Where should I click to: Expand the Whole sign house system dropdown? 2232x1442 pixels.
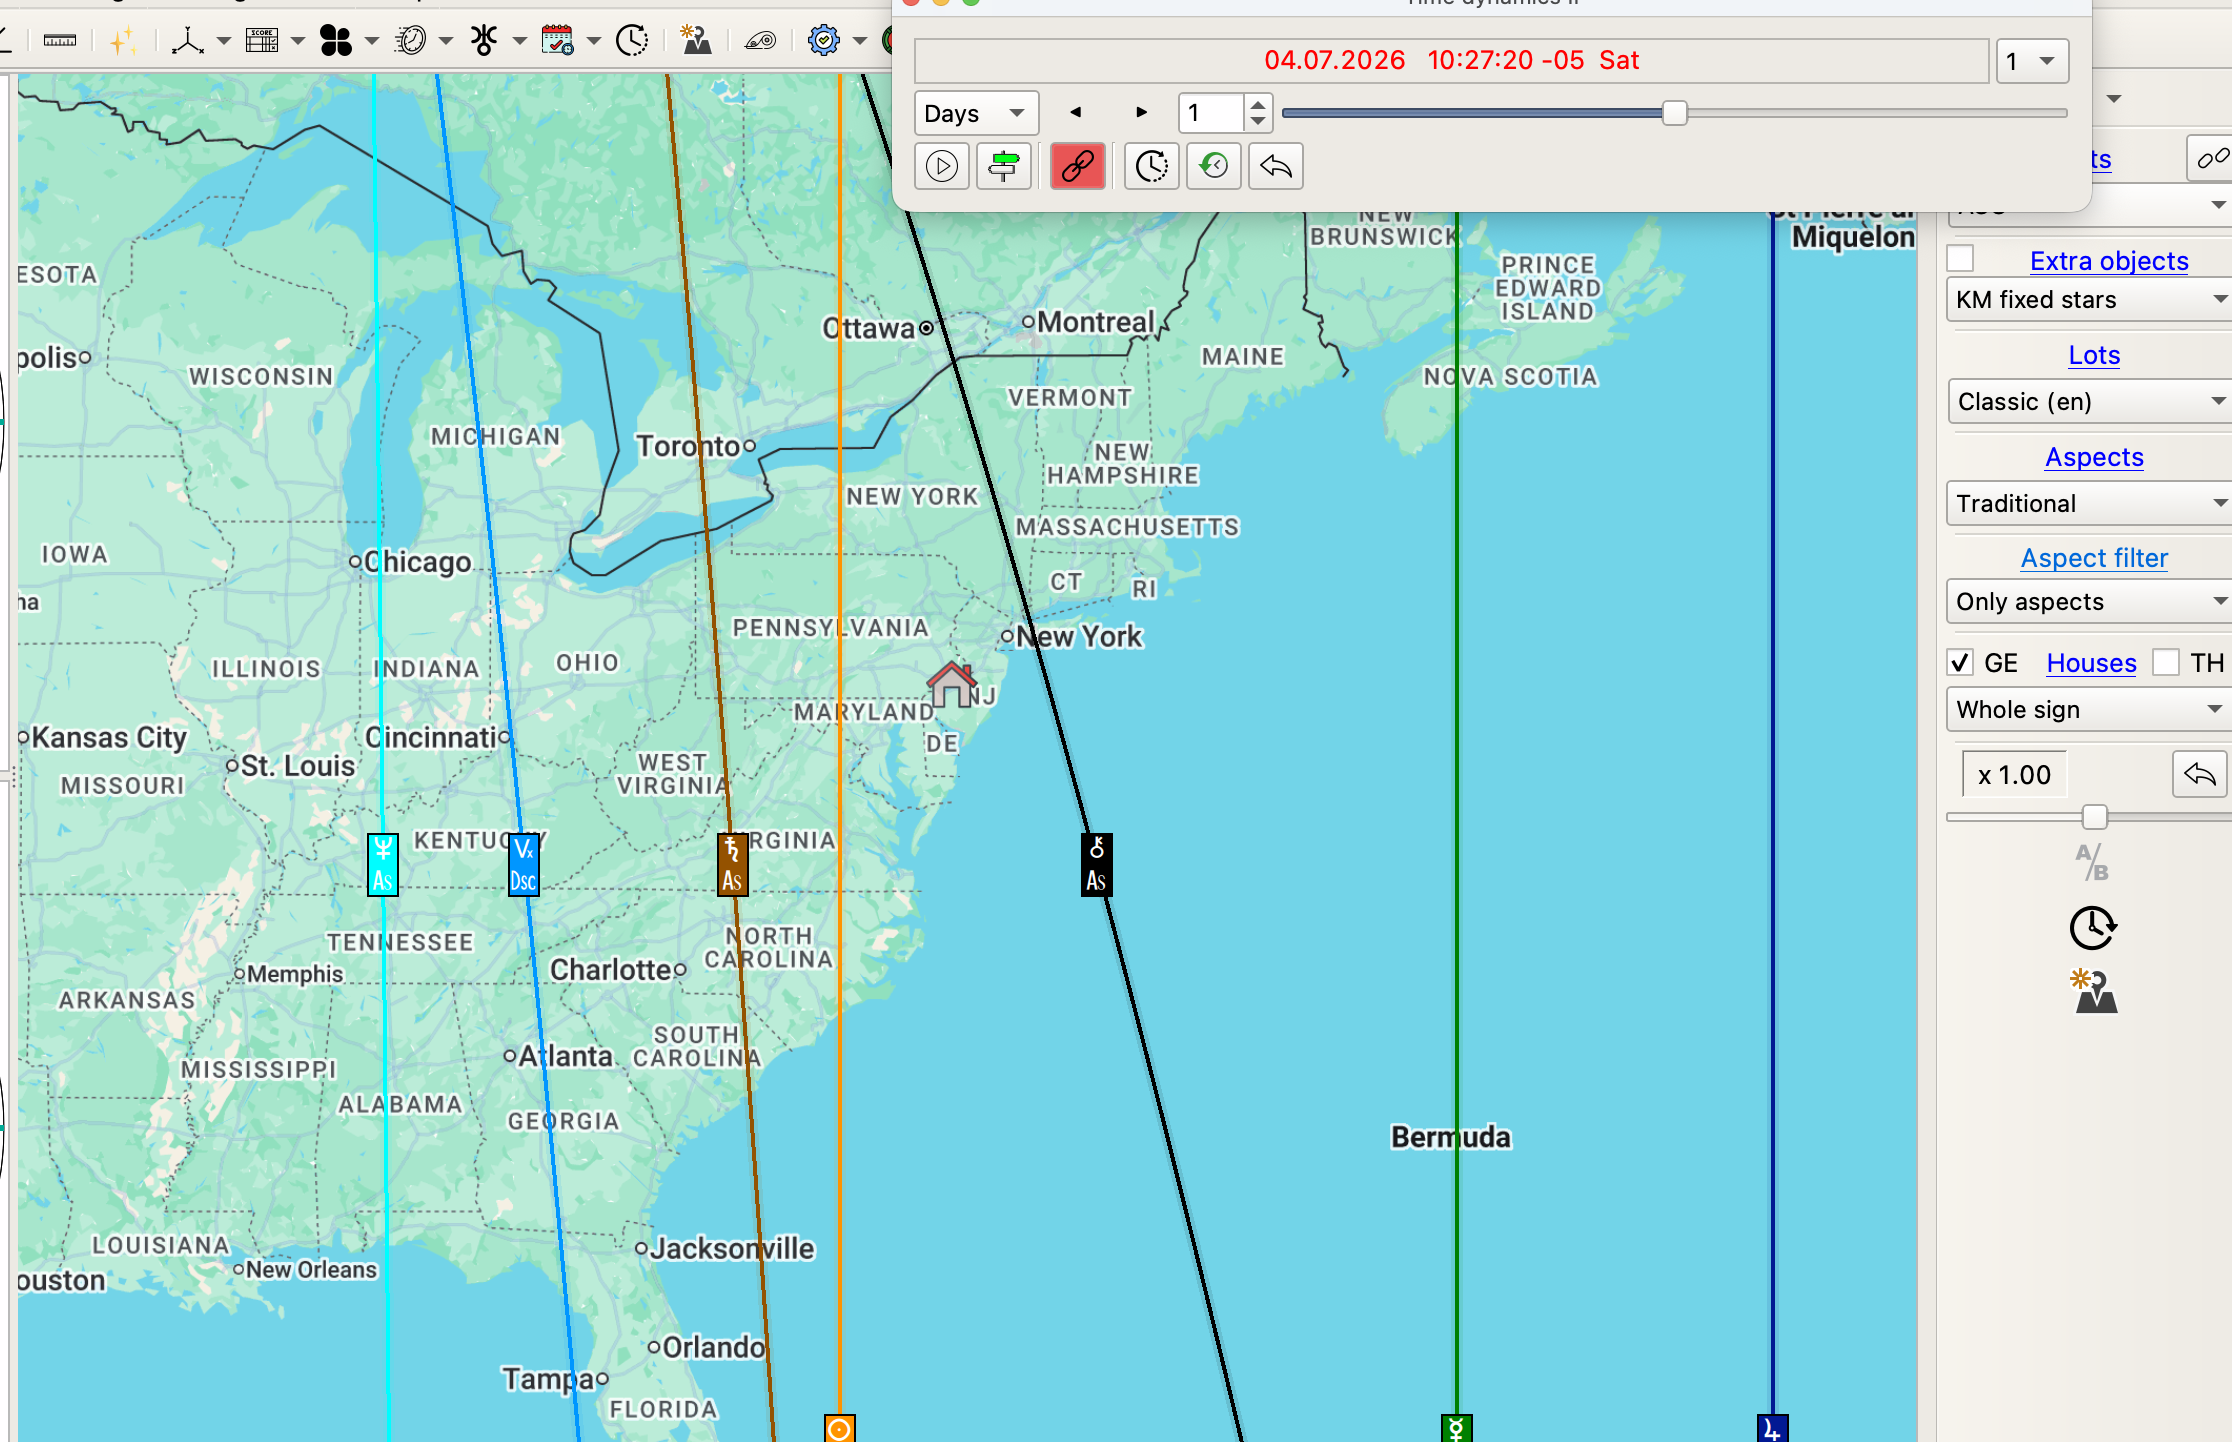[2088, 710]
